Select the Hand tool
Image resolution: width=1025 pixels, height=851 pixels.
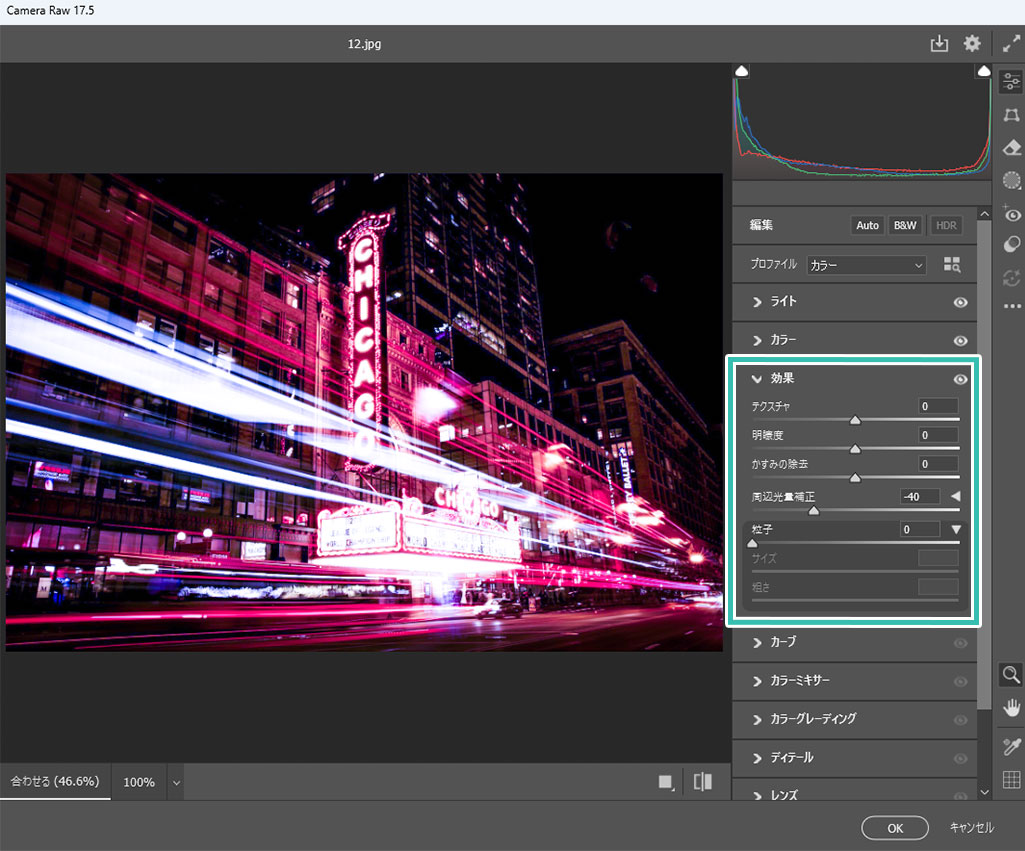coord(1011,707)
